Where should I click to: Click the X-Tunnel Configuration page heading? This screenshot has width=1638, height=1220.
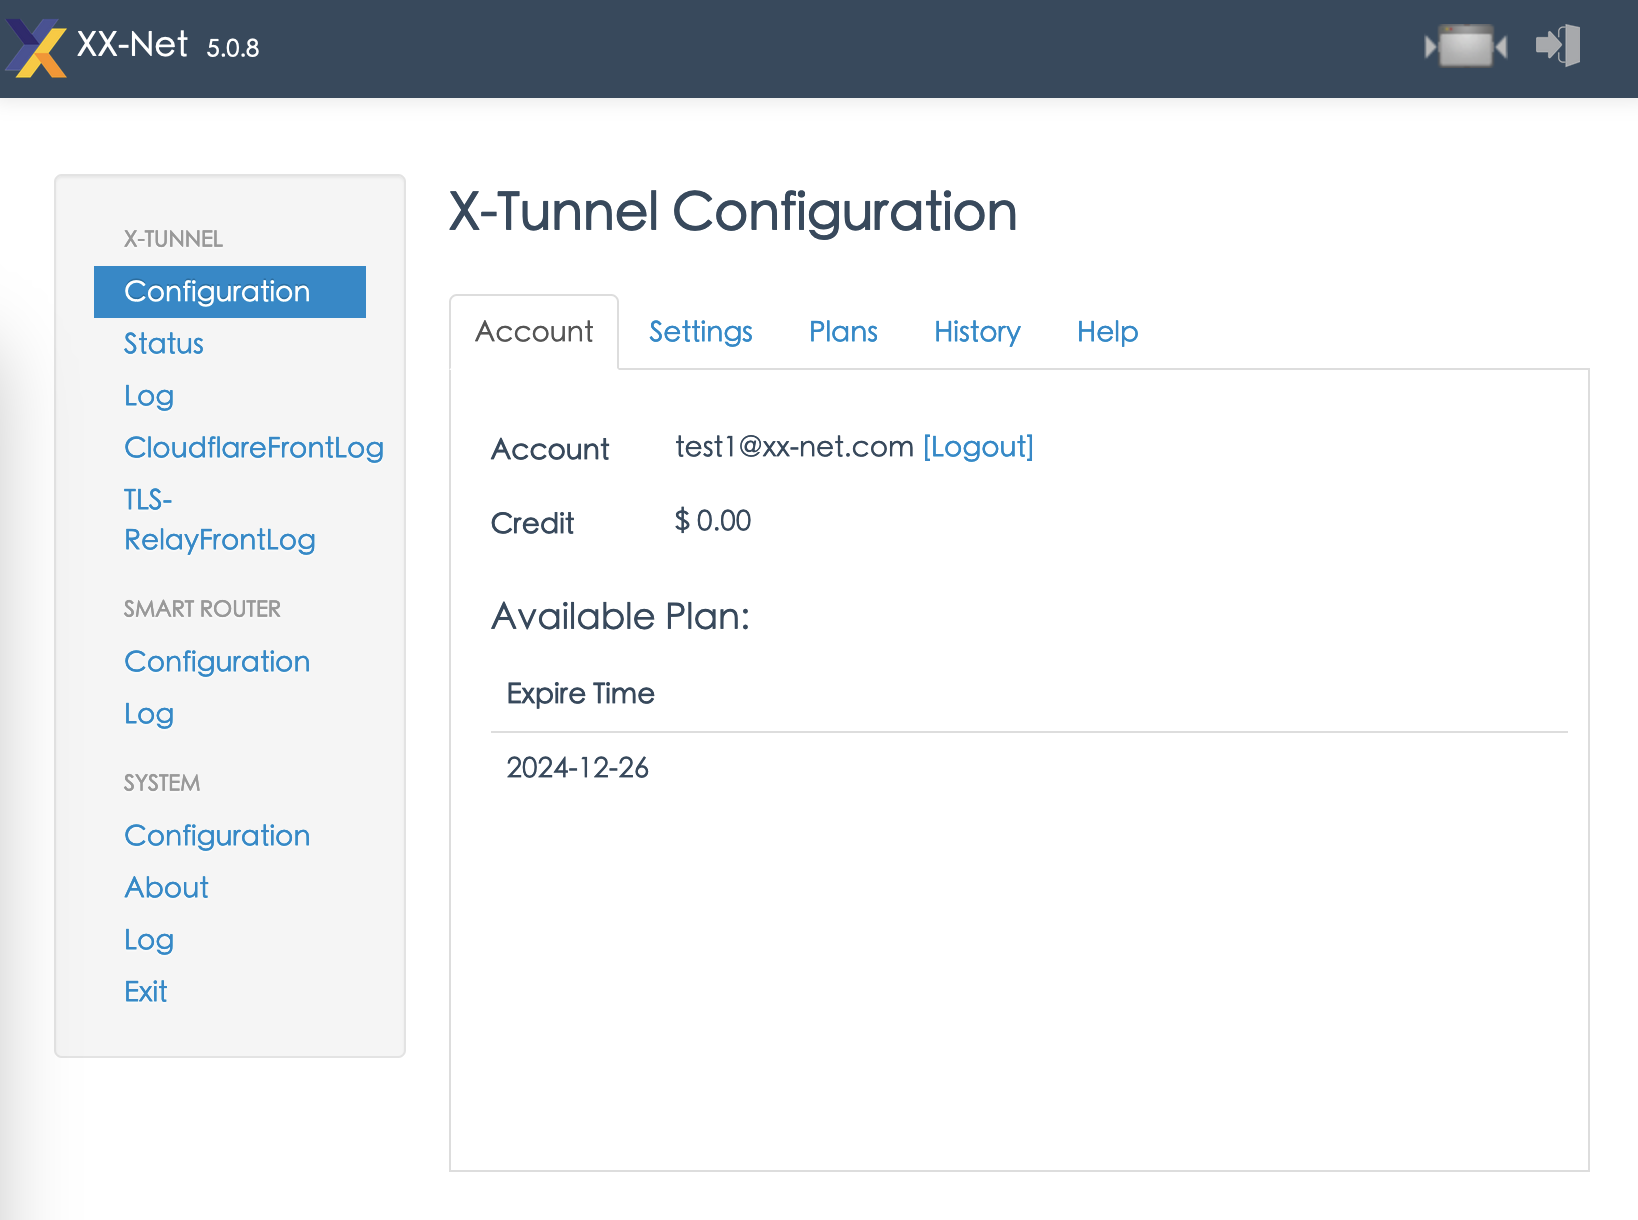733,212
